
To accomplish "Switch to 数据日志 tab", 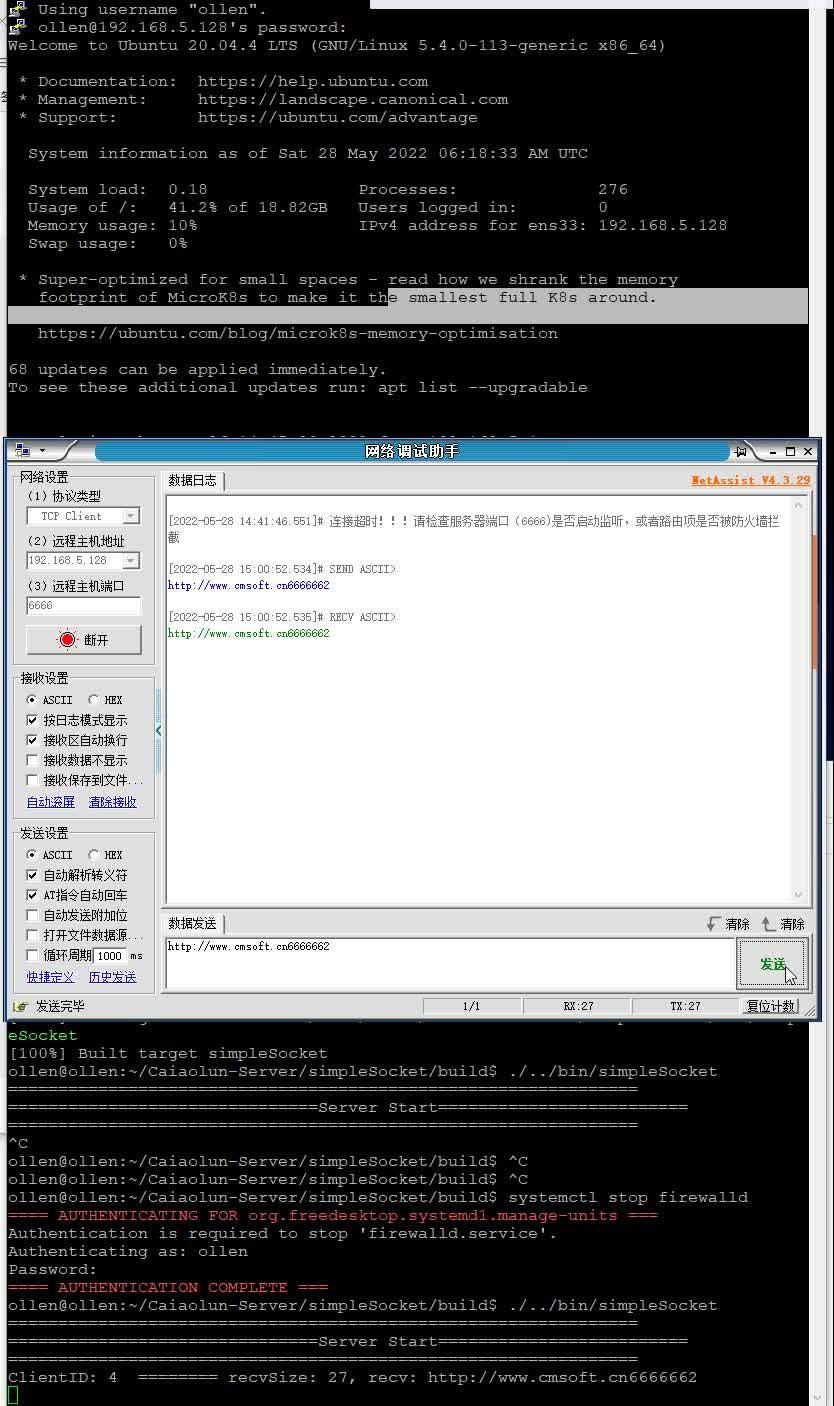I will 192,480.
